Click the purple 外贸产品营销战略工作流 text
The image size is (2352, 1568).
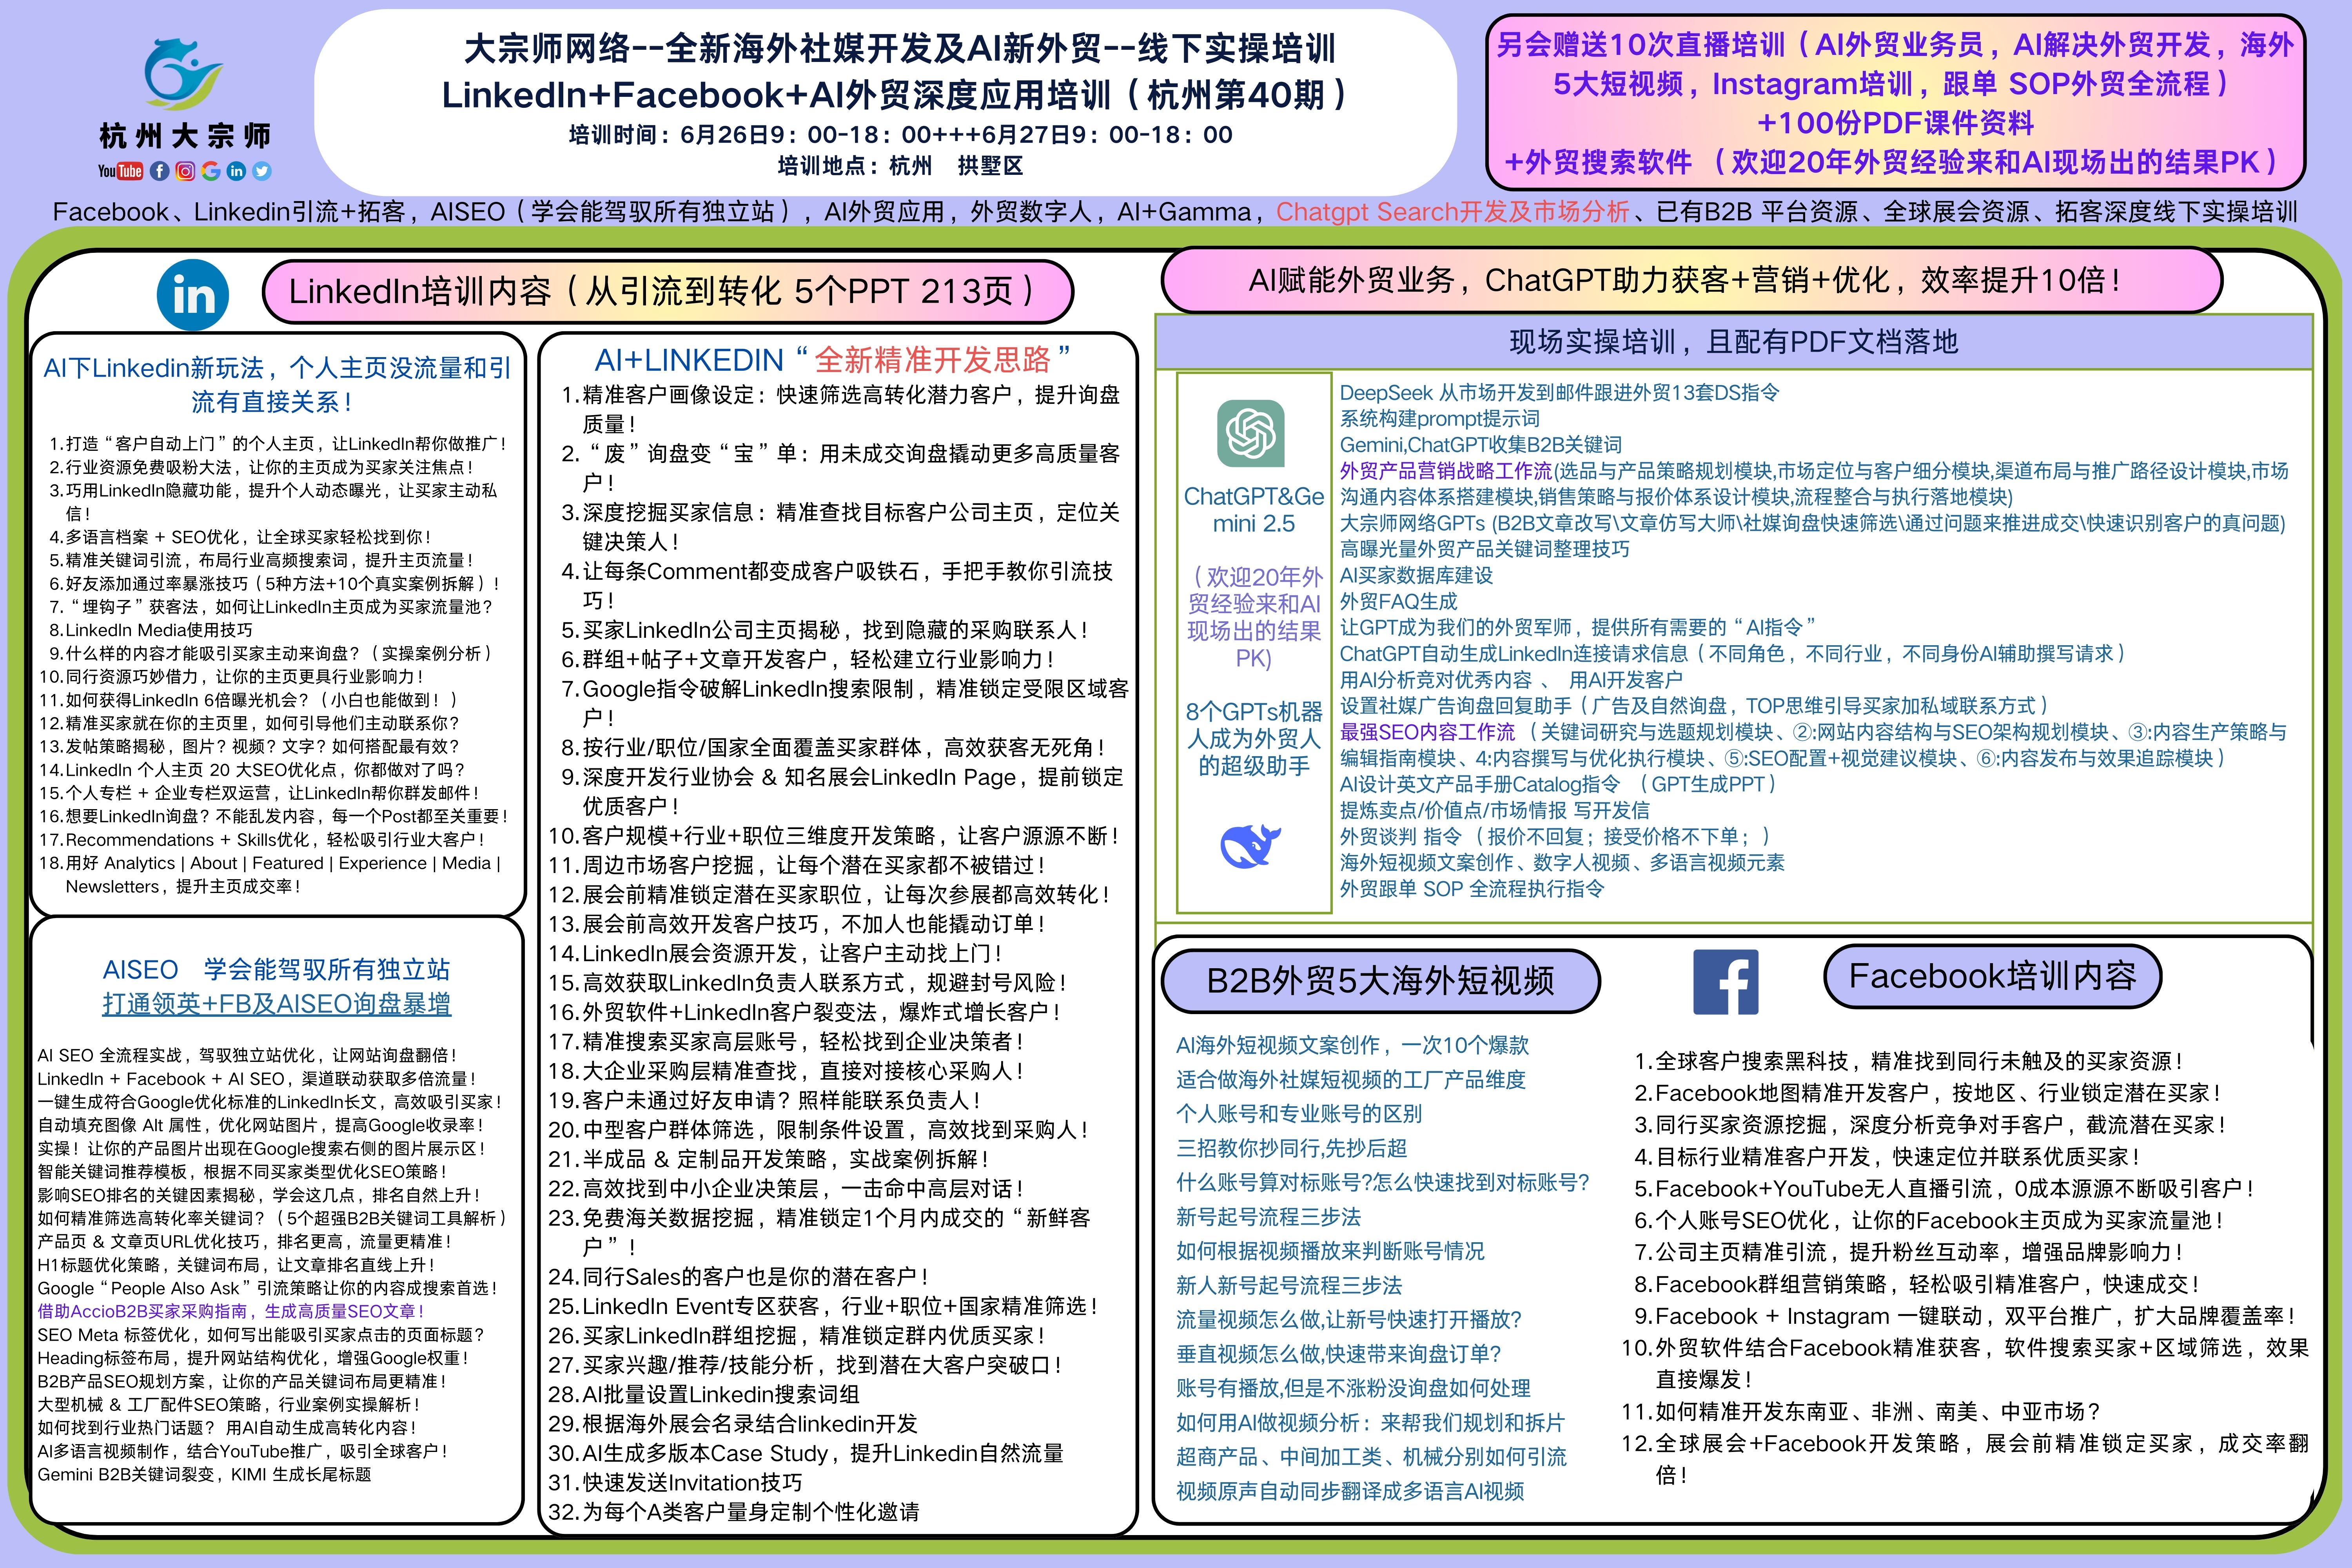coord(1446,471)
